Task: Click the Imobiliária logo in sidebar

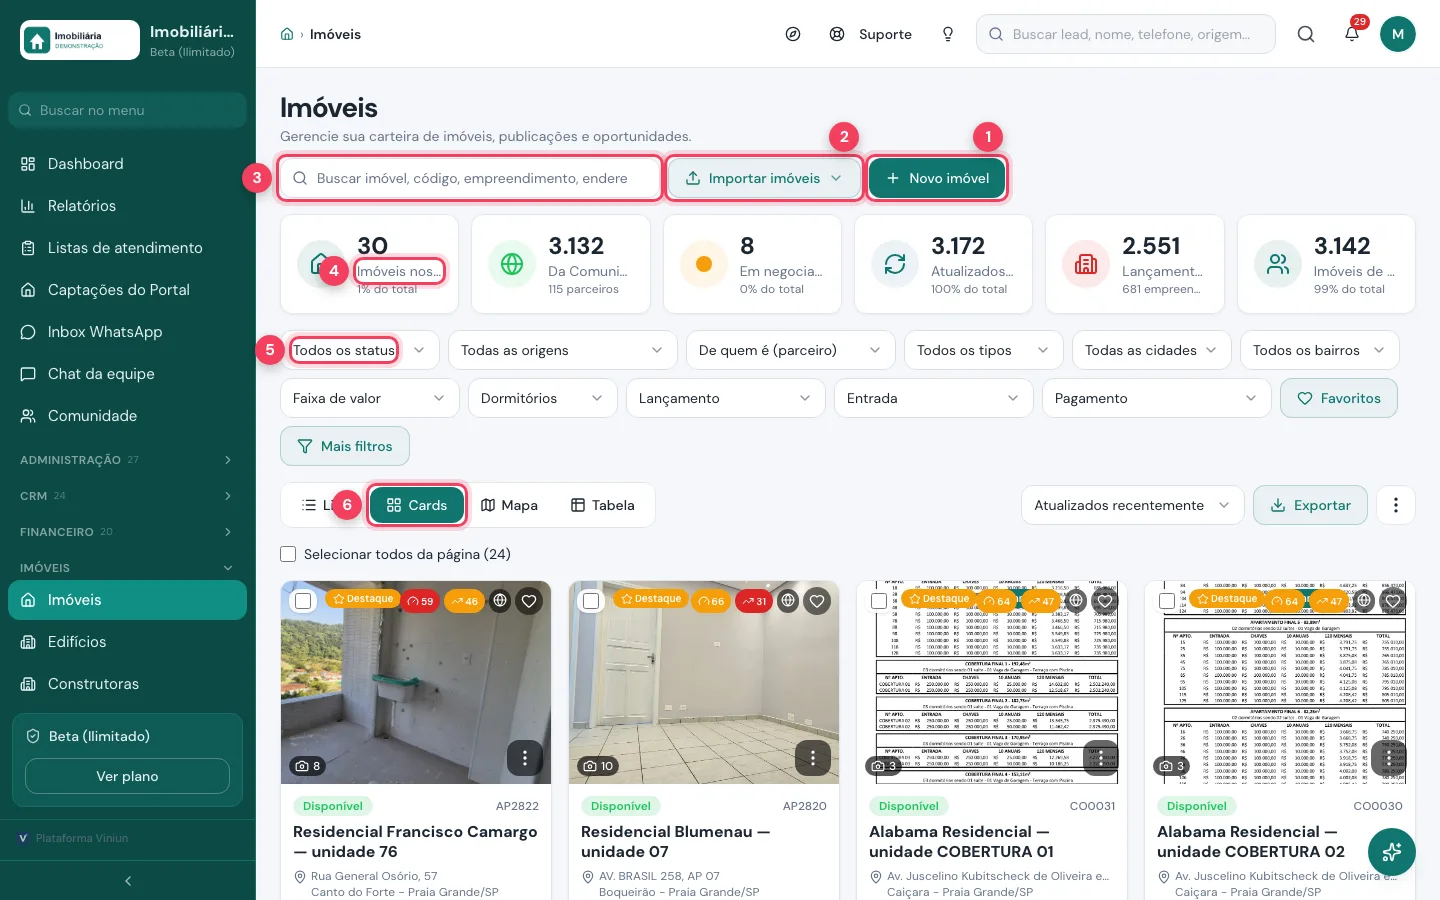Action: 80,40
